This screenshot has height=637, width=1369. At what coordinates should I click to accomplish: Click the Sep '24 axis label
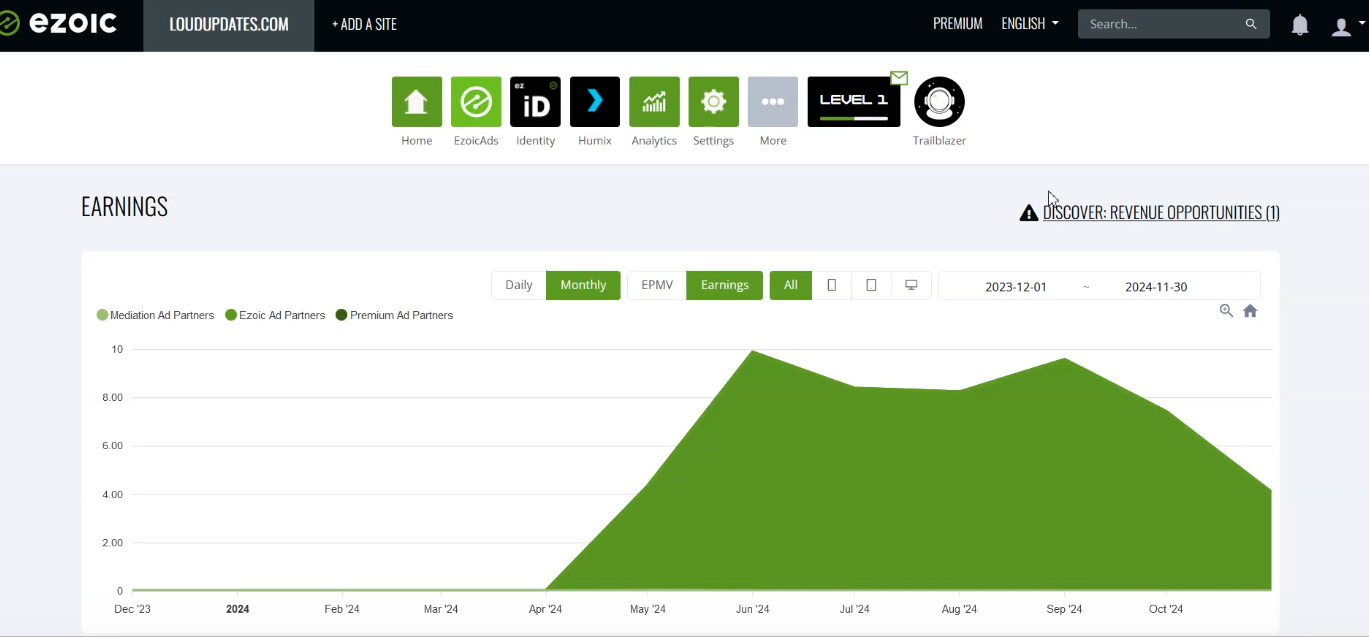pyautogui.click(x=1064, y=609)
